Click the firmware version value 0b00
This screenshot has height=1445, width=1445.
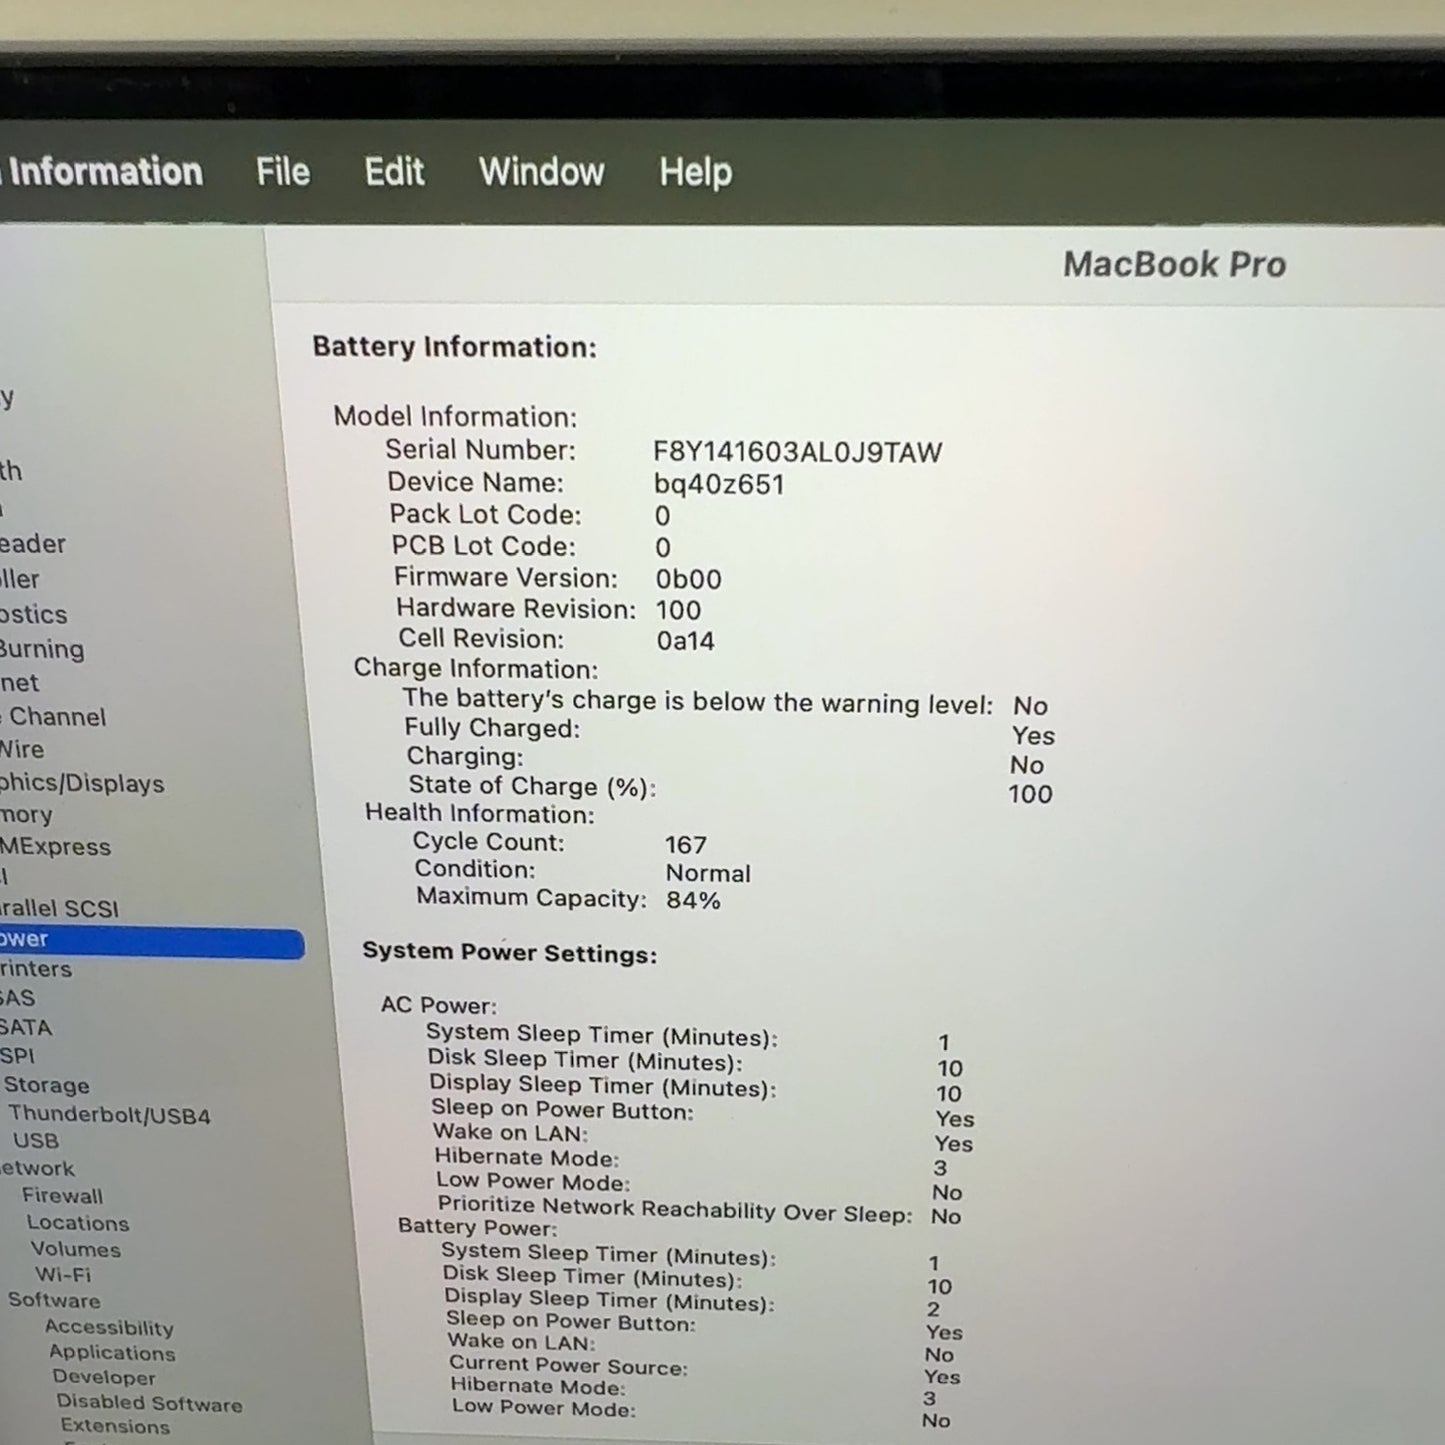(688, 579)
